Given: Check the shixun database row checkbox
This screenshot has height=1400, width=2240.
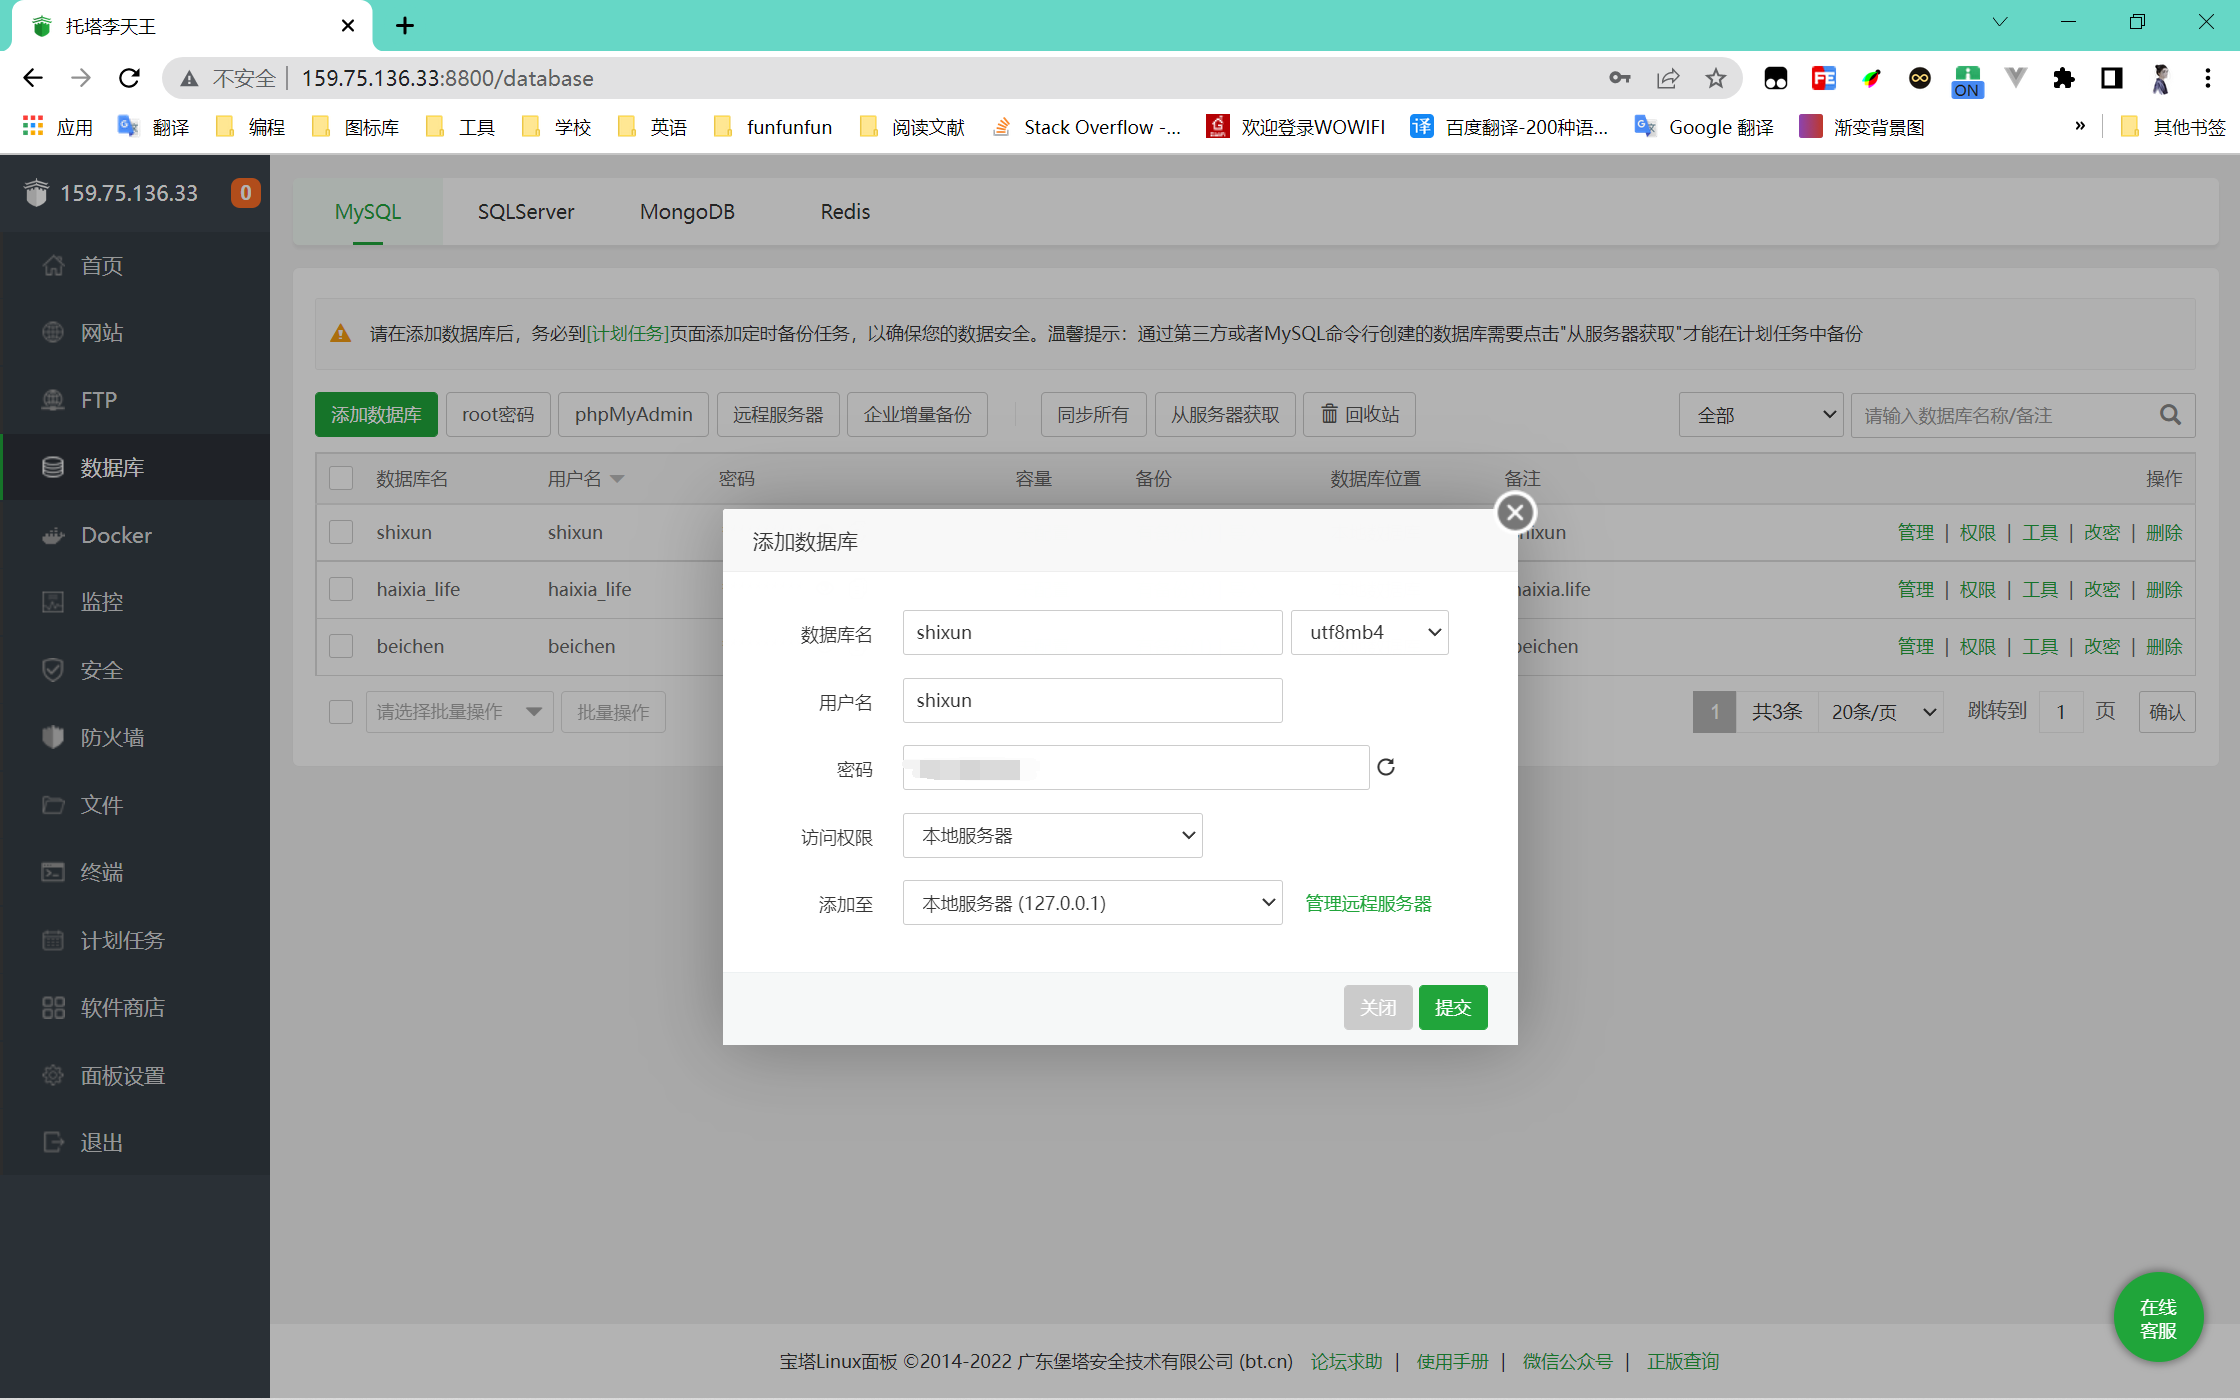Looking at the screenshot, I should coord(341,532).
